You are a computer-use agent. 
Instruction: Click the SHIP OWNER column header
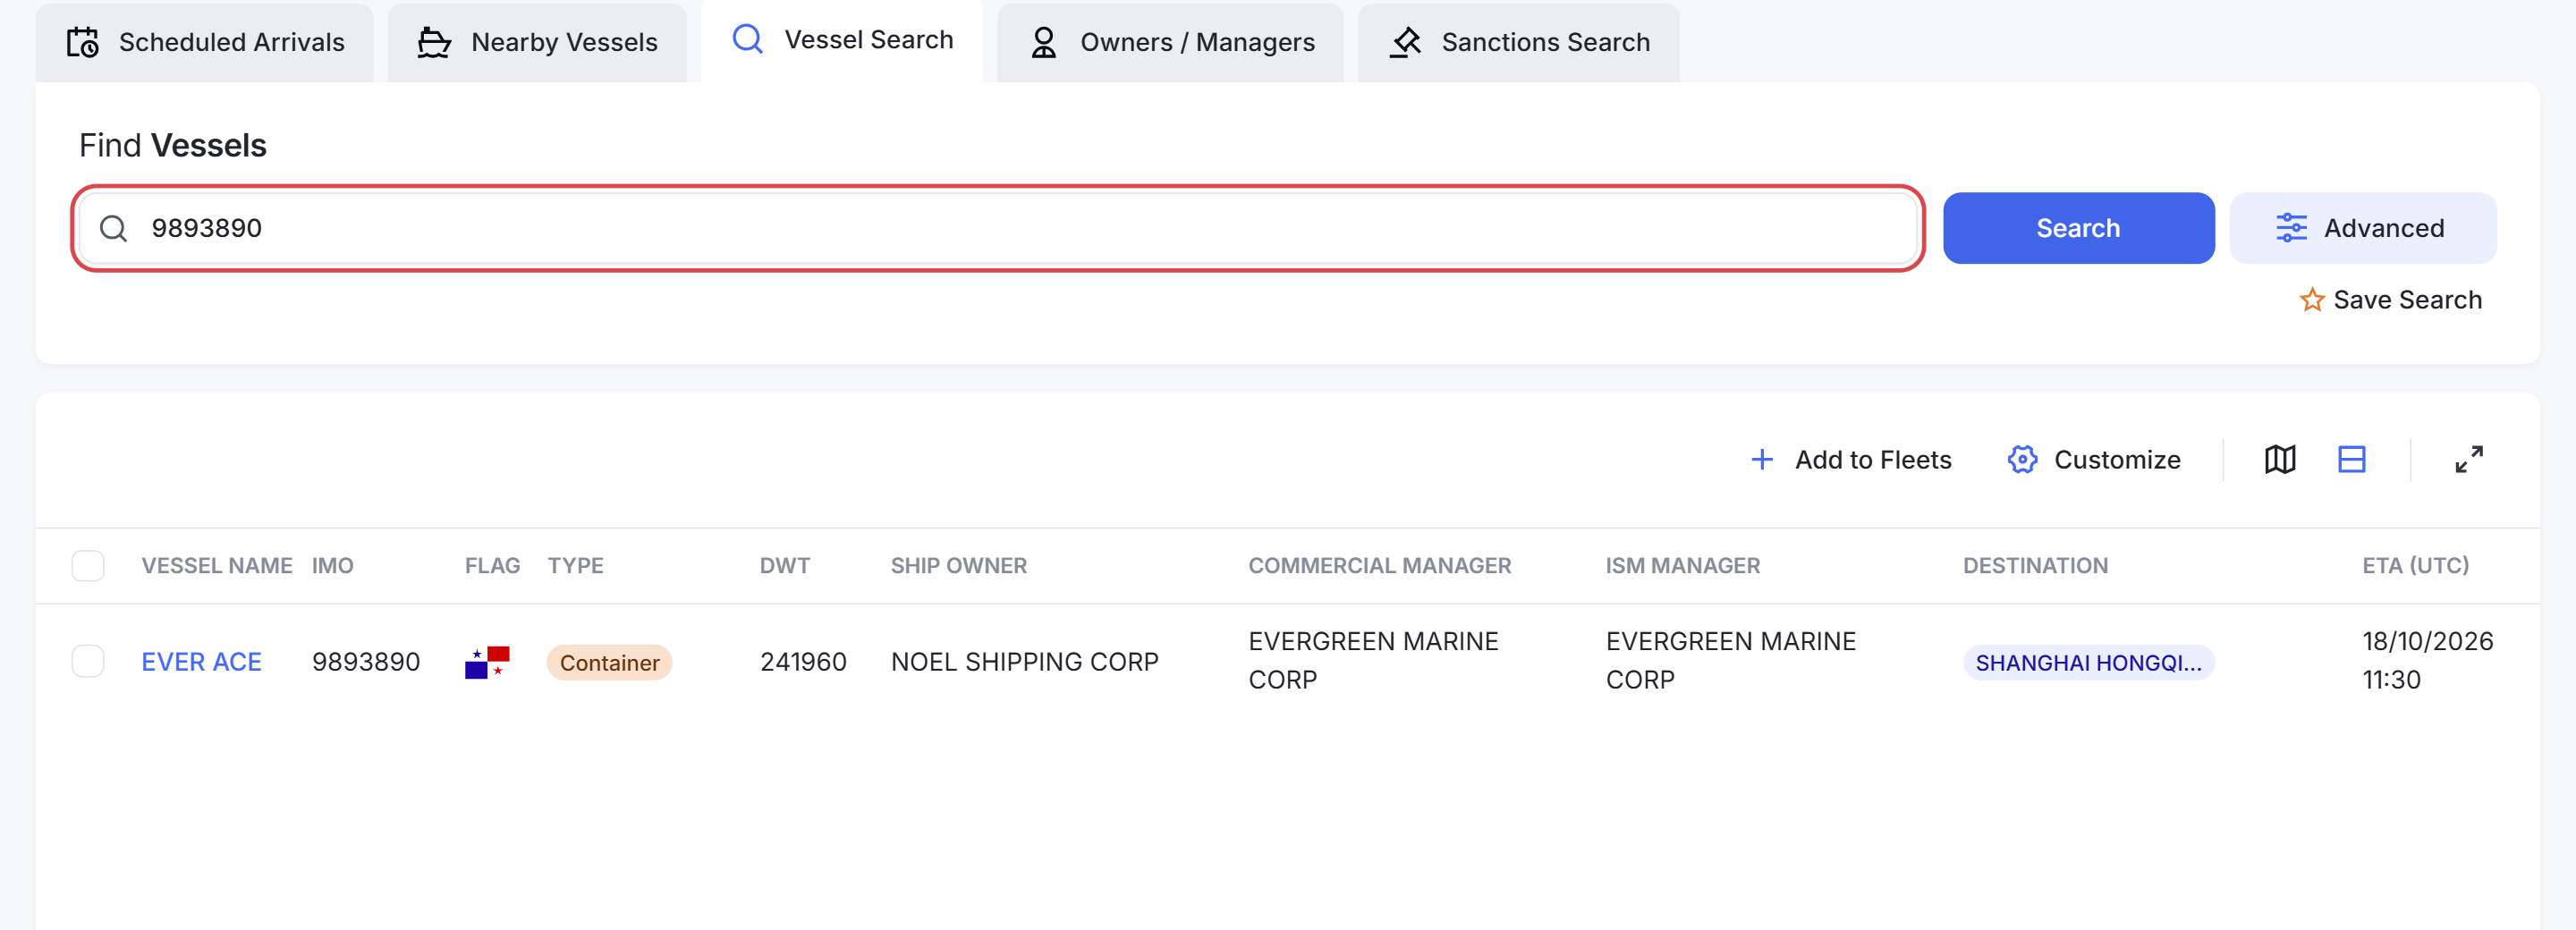[958, 566]
